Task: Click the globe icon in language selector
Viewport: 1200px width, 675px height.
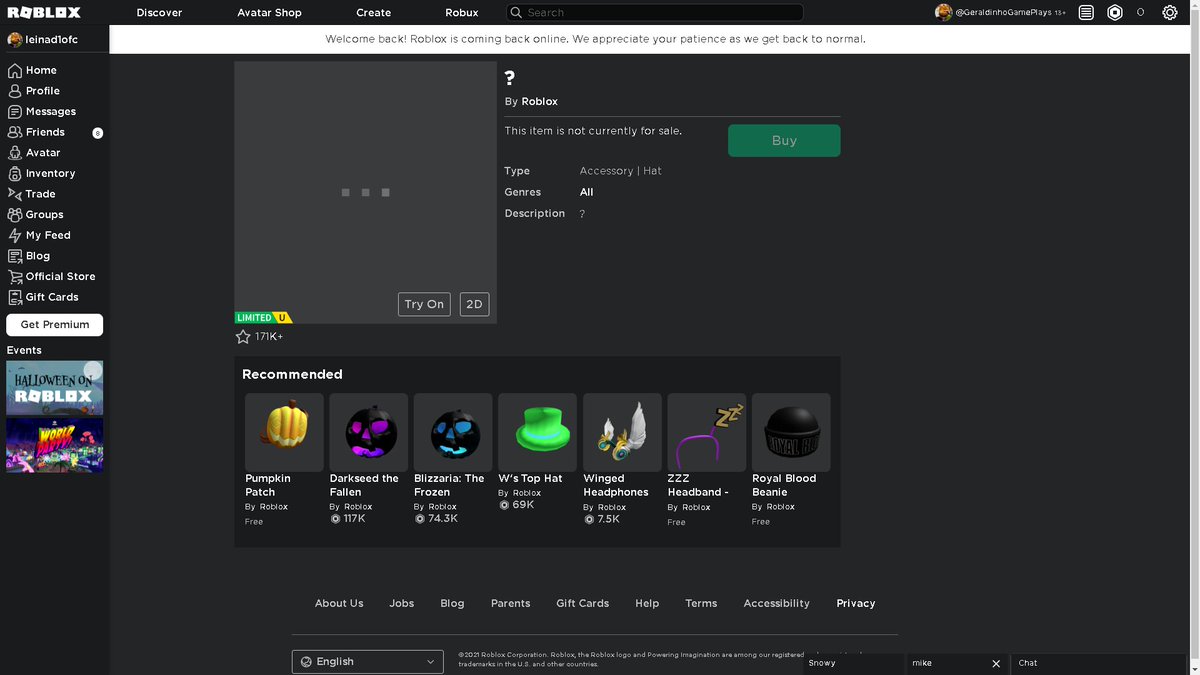Action: (x=306, y=662)
